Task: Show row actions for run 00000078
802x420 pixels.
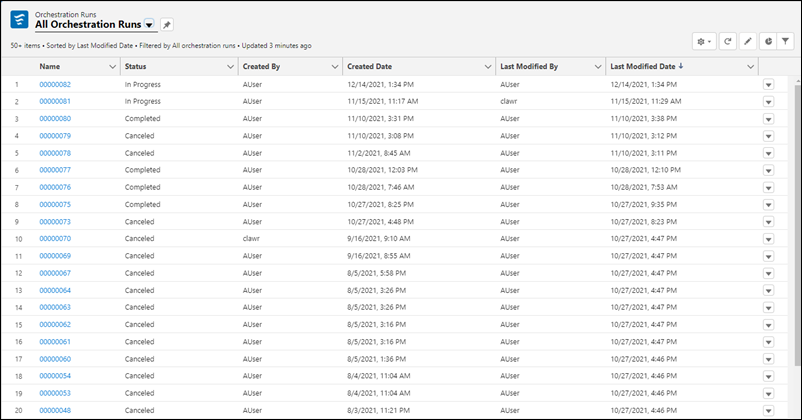Action: 768,153
